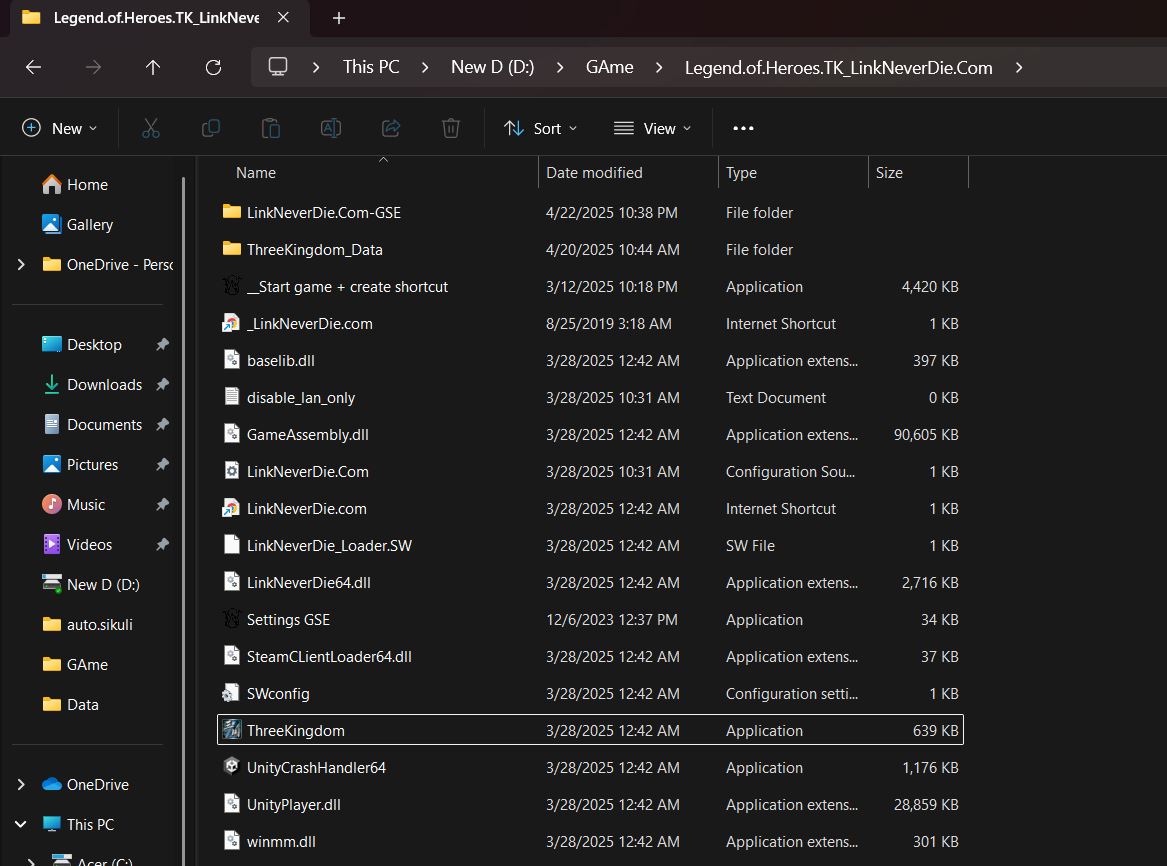
Task: Refresh the current folder view
Action: tap(213, 67)
